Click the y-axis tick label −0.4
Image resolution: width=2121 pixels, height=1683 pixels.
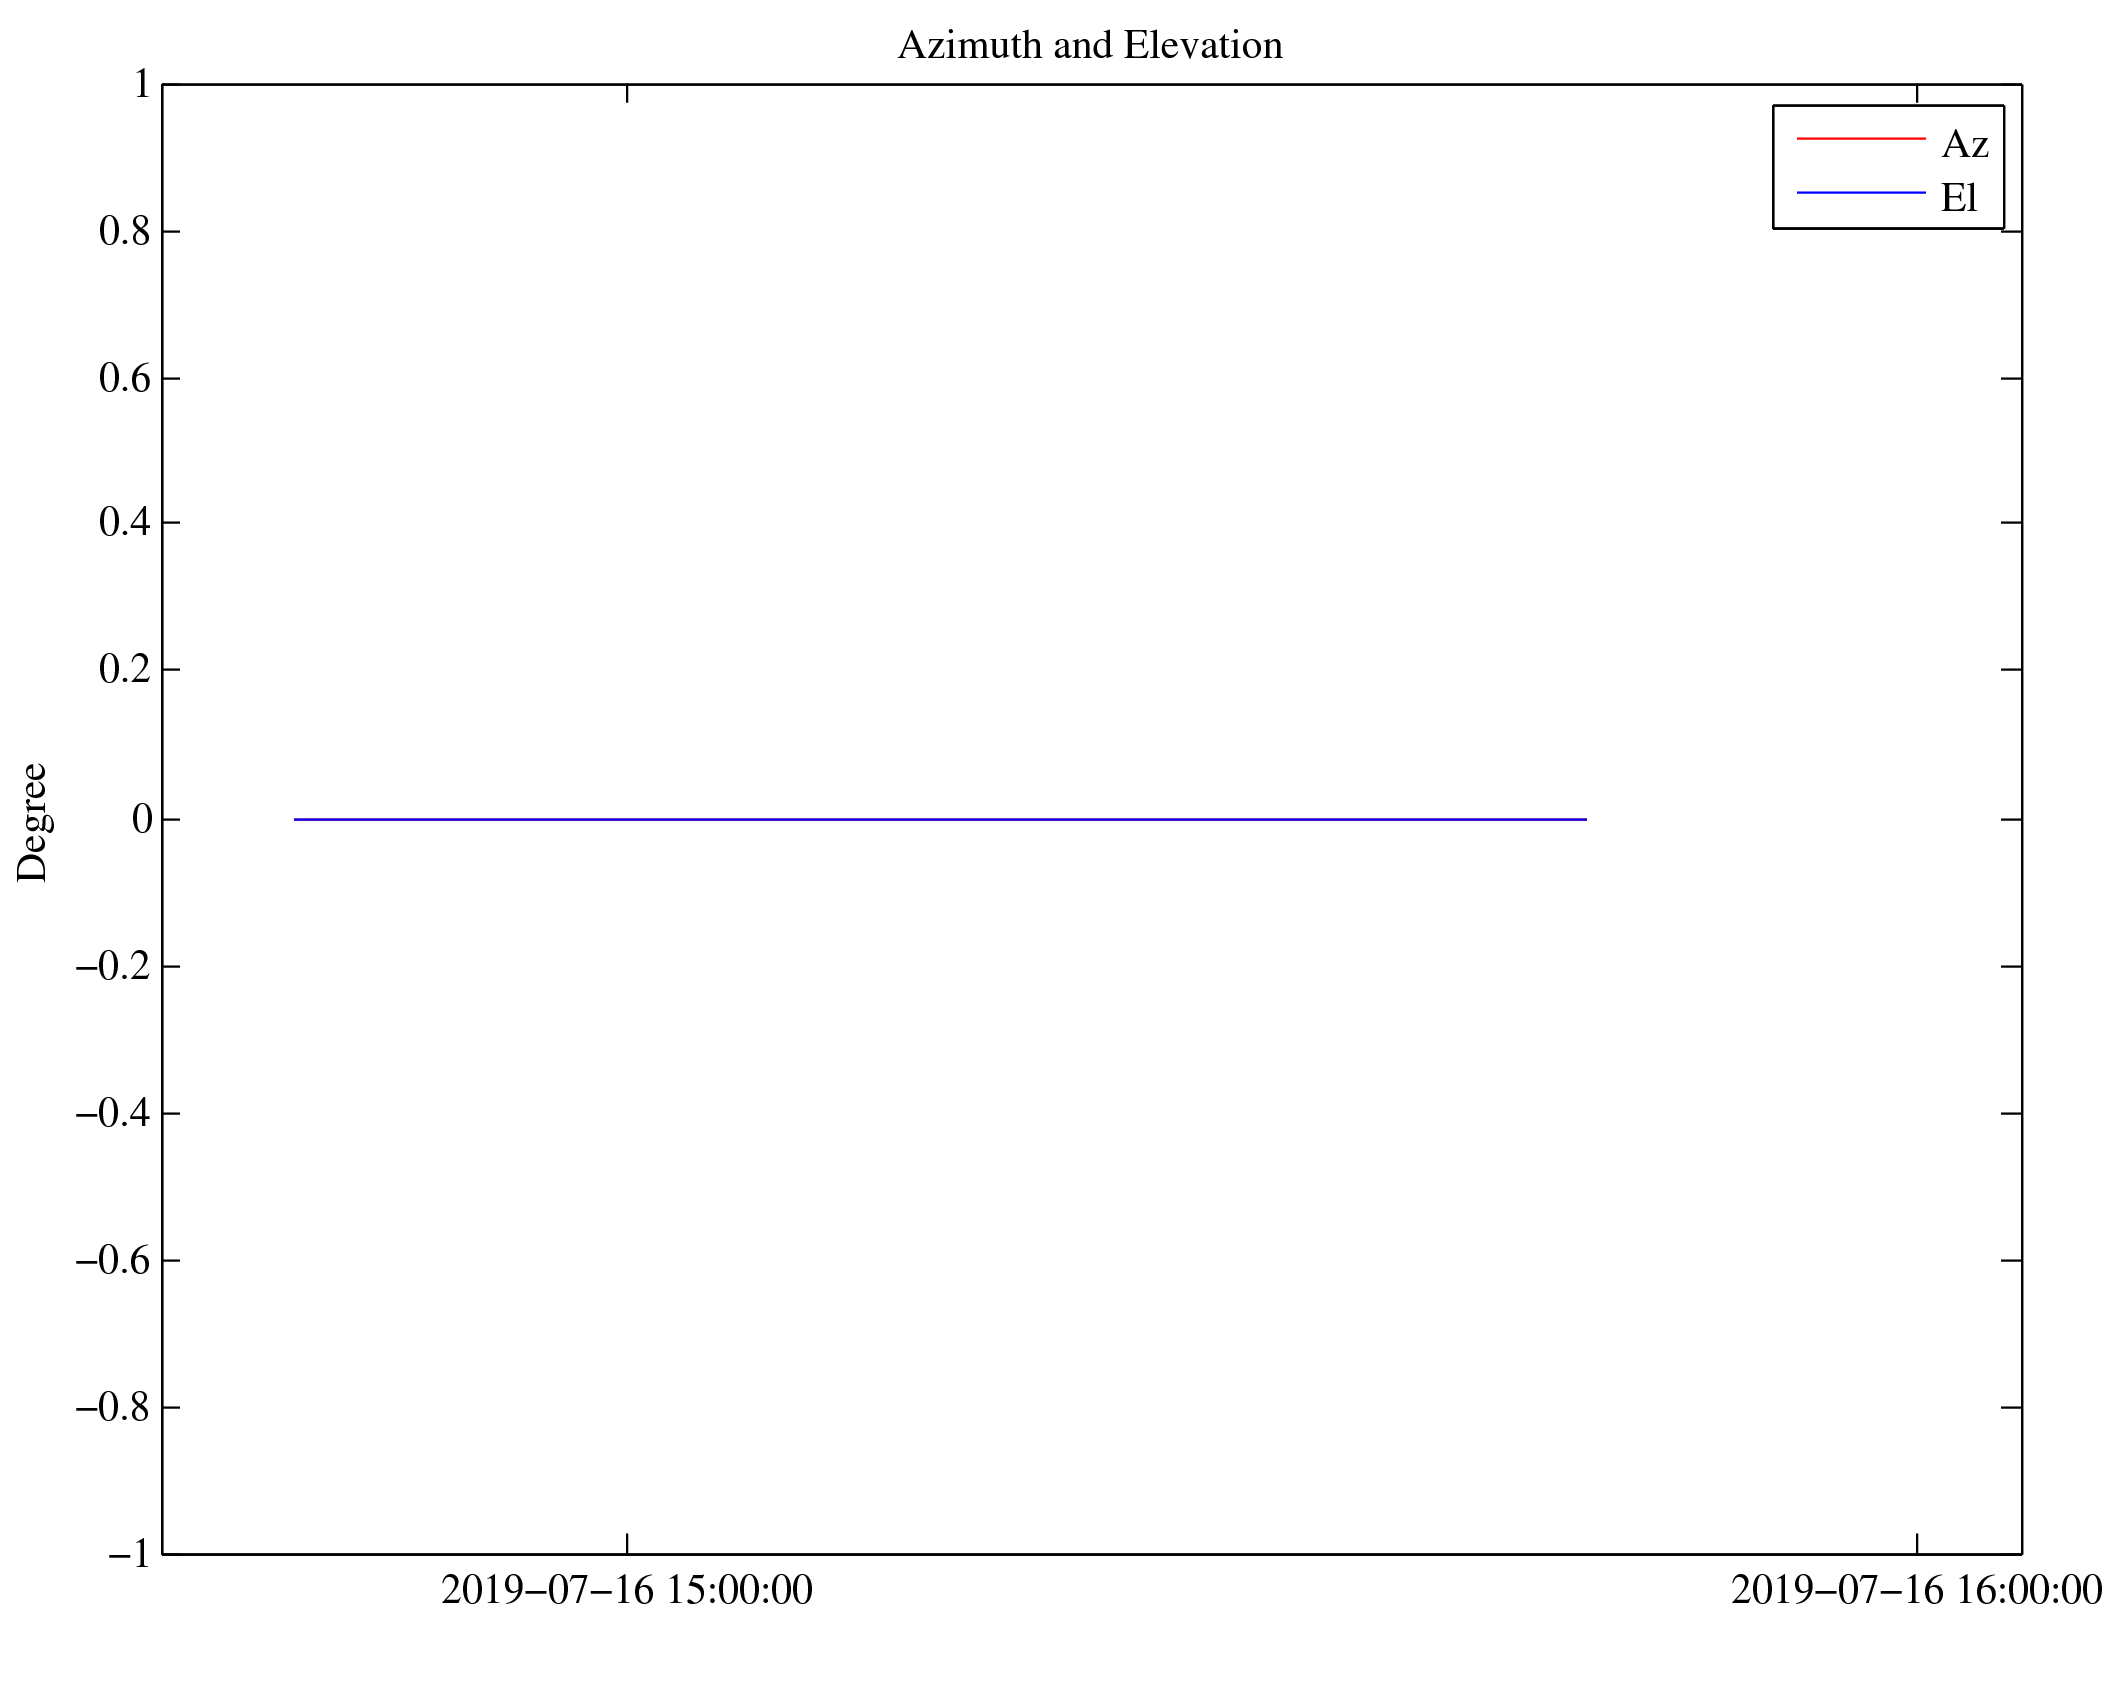tap(113, 1114)
